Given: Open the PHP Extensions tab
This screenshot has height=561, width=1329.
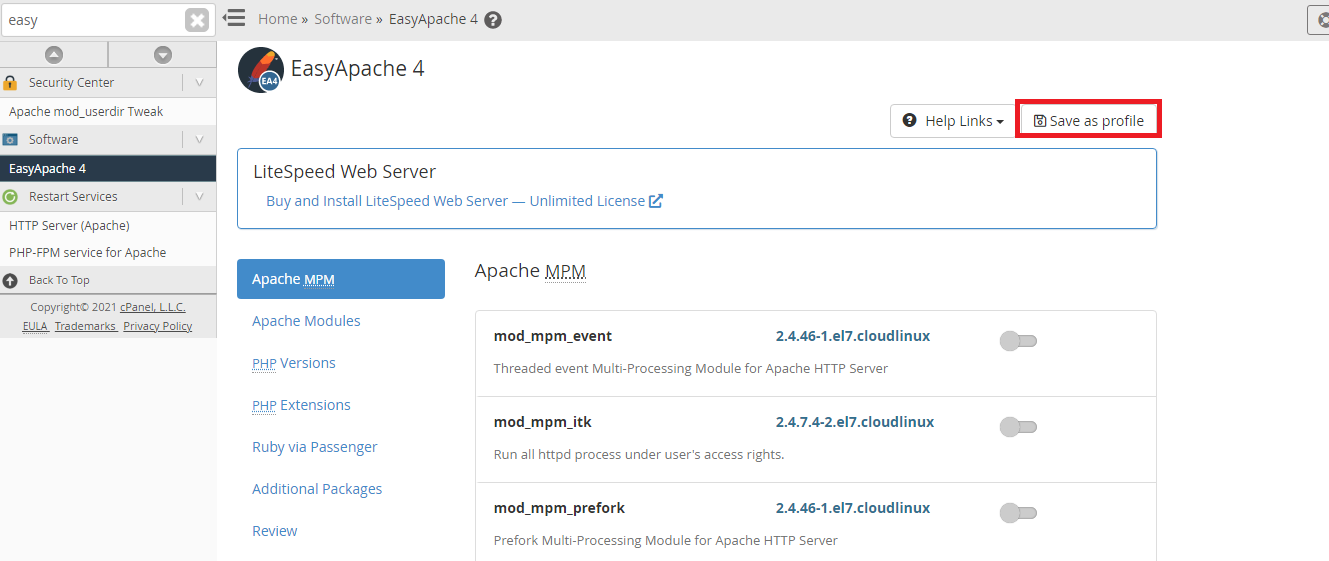Looking at the screenshot, I should coord(301,405).
